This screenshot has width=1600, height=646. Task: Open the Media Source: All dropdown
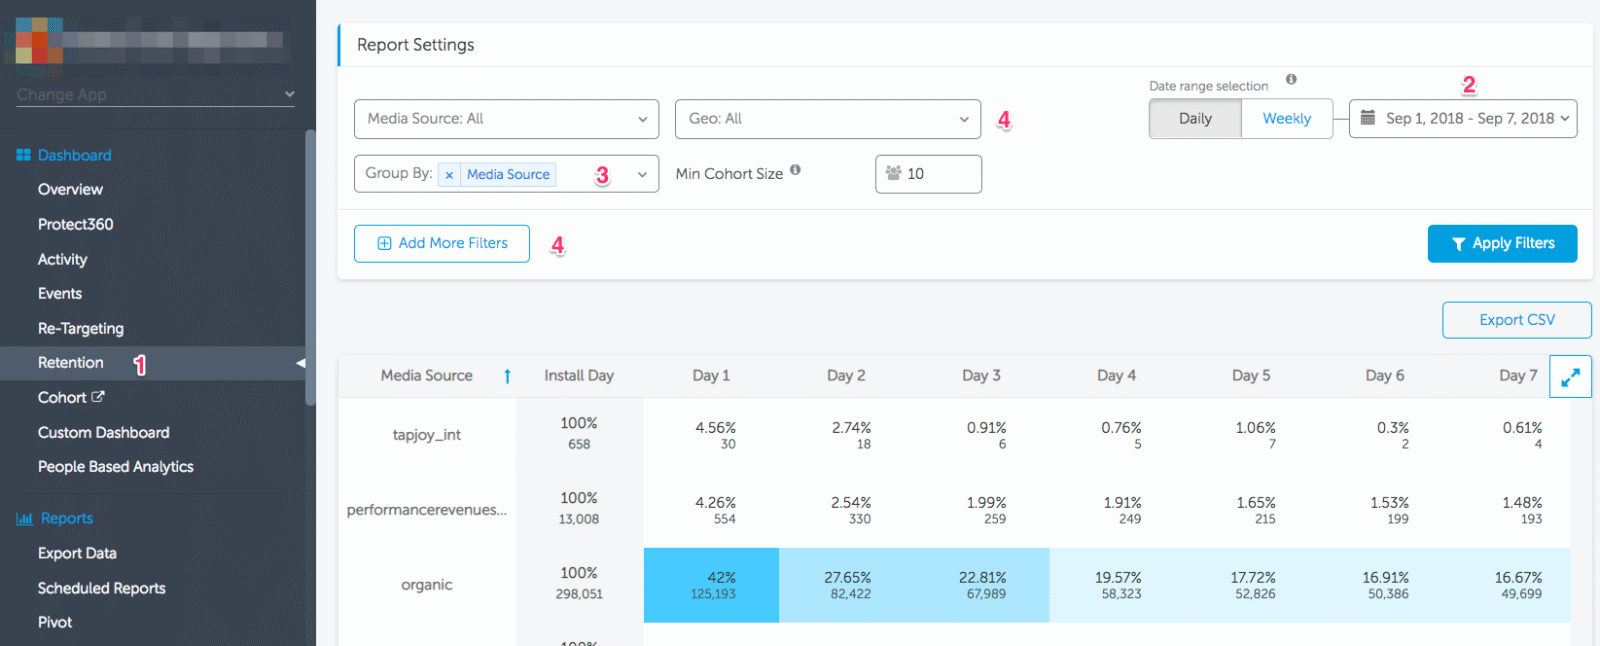coord(506,119)
